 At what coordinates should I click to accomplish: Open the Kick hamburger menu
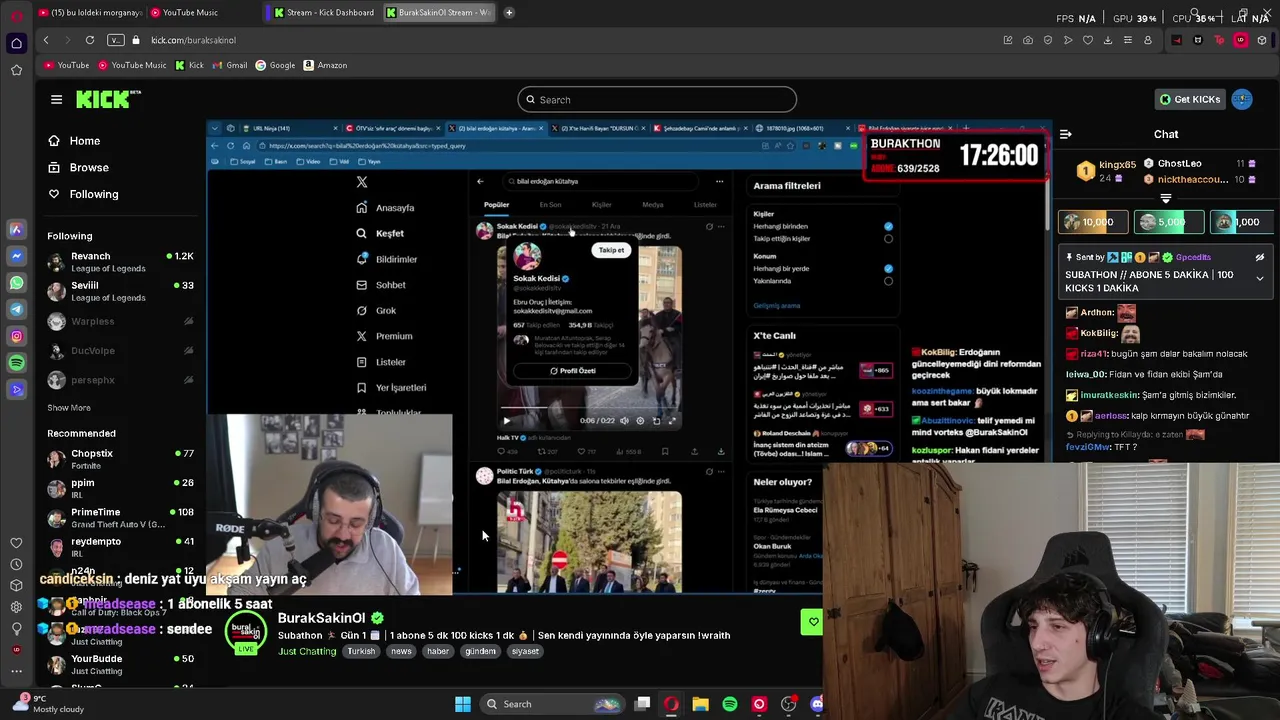tap(56, 99)
